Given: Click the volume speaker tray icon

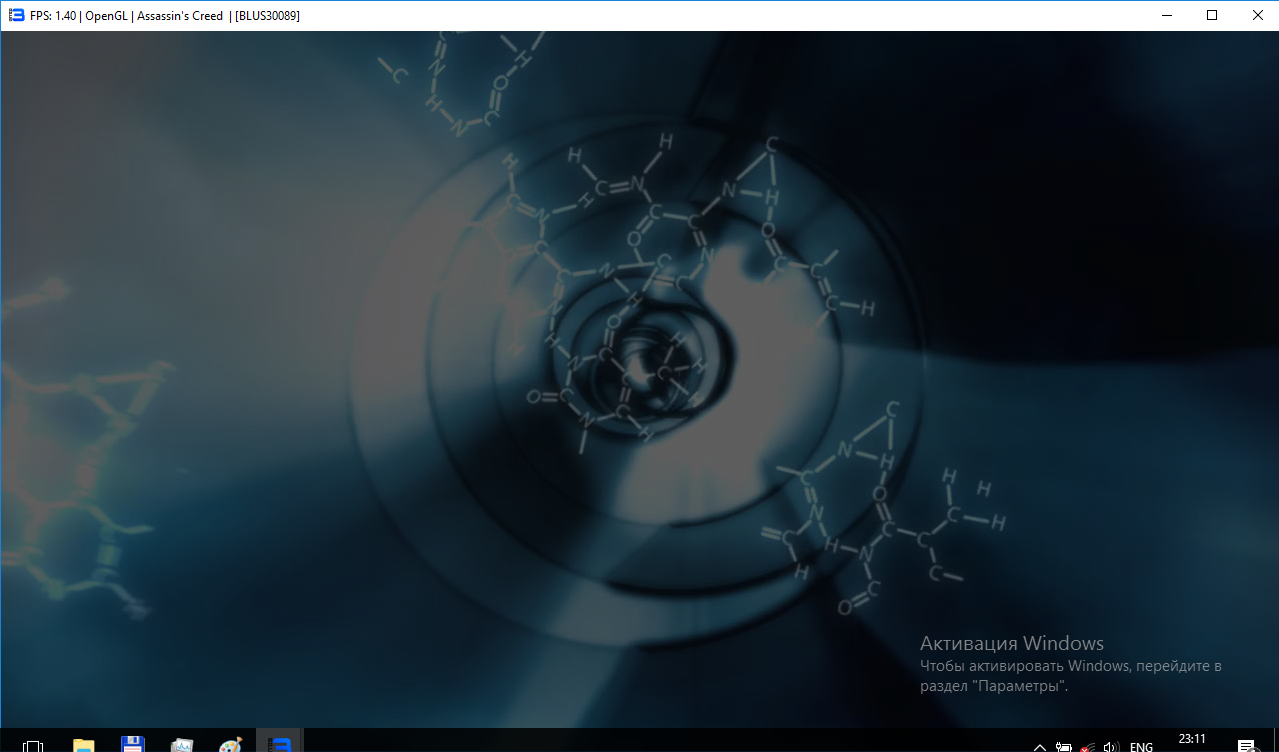Looking at the screenshot, I should 1110,746.
